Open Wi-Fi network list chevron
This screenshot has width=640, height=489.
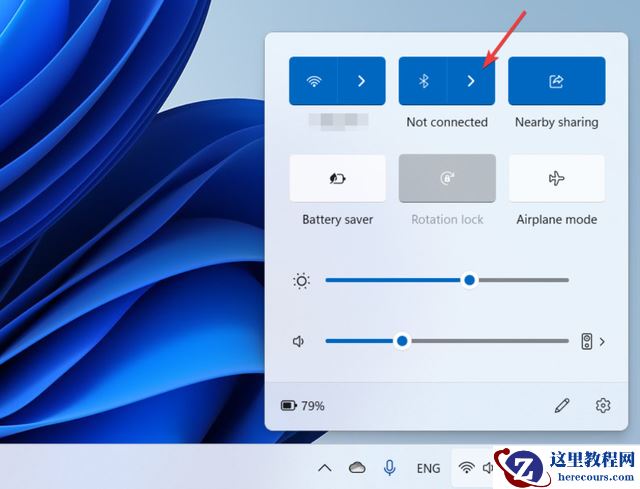[362, 81]
